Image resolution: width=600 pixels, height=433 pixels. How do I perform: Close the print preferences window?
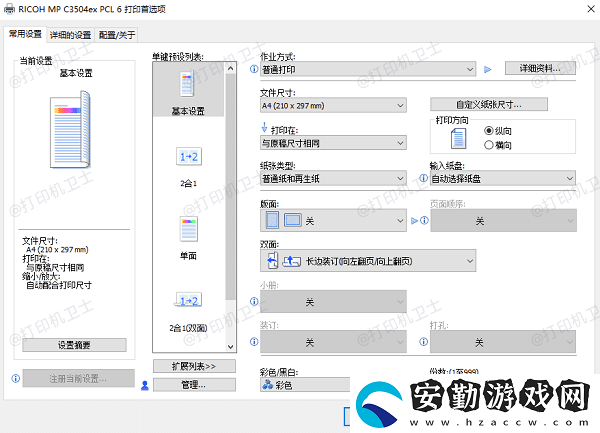(591, 9)
